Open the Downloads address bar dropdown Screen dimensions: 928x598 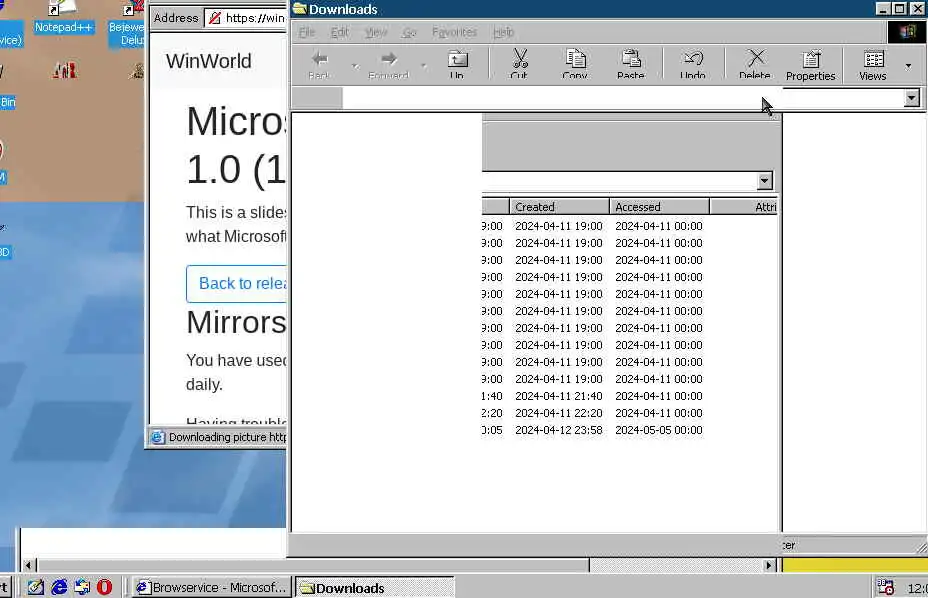[911, 98]
